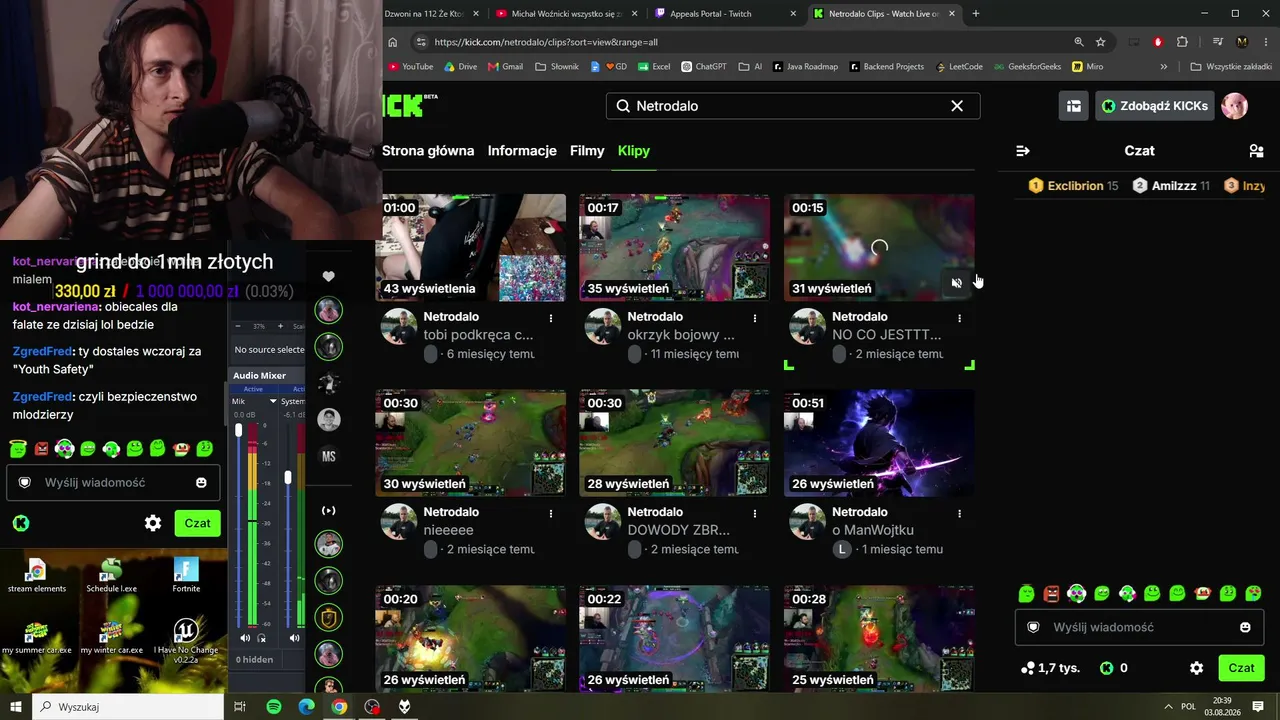Mute the Mik channel speaker in OBS
Viewport: 1280px width, 720px height.
point(245,638)
